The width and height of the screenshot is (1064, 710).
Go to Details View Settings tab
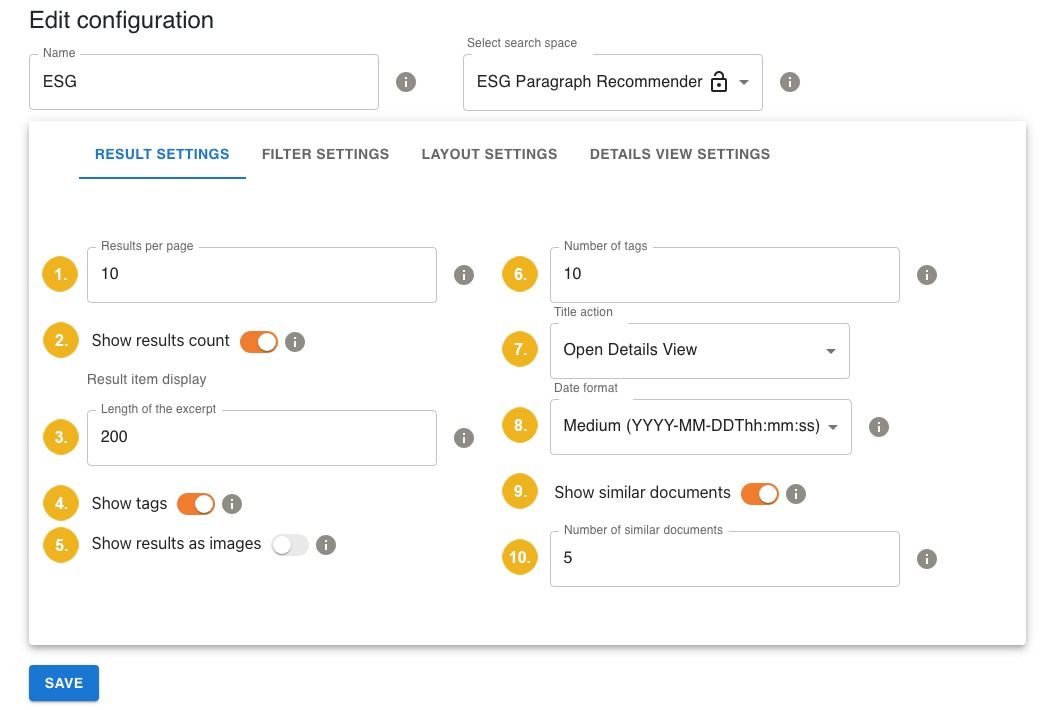click(680, 154)
